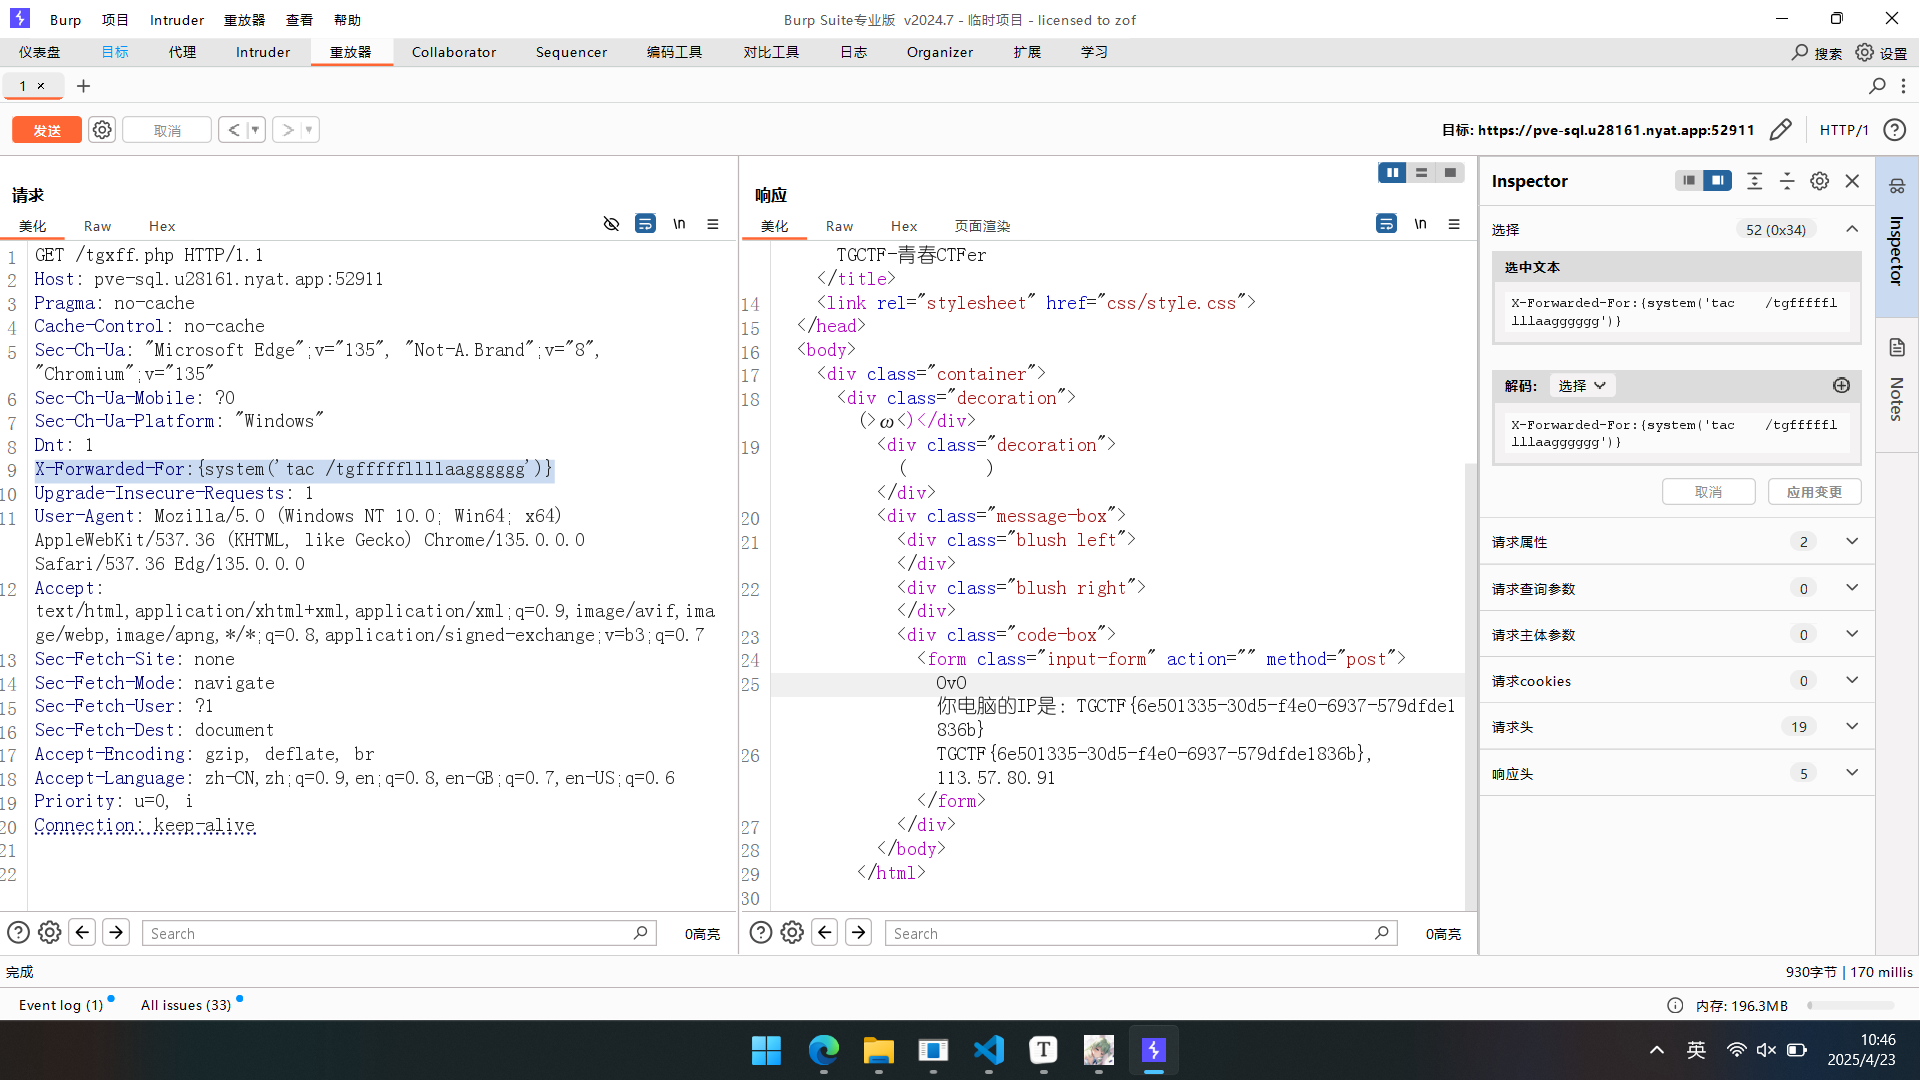Click the 取消 cancel button beside send
This screenshot has height=1080, width=1920.
[167, 130]
